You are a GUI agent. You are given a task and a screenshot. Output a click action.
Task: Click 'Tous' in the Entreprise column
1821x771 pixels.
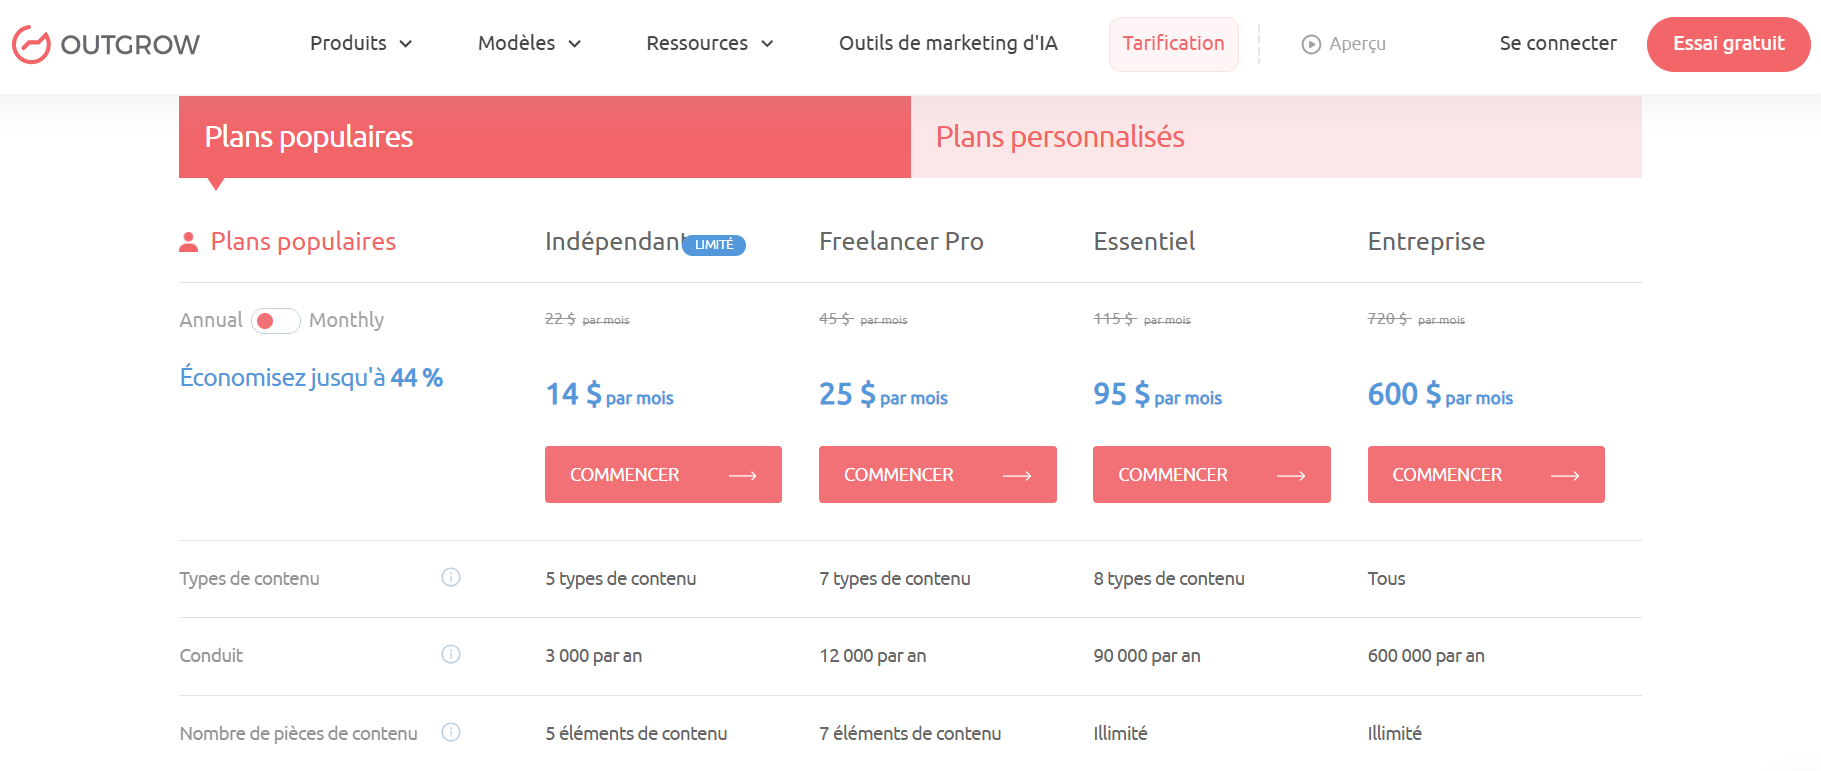(1386, 578)
